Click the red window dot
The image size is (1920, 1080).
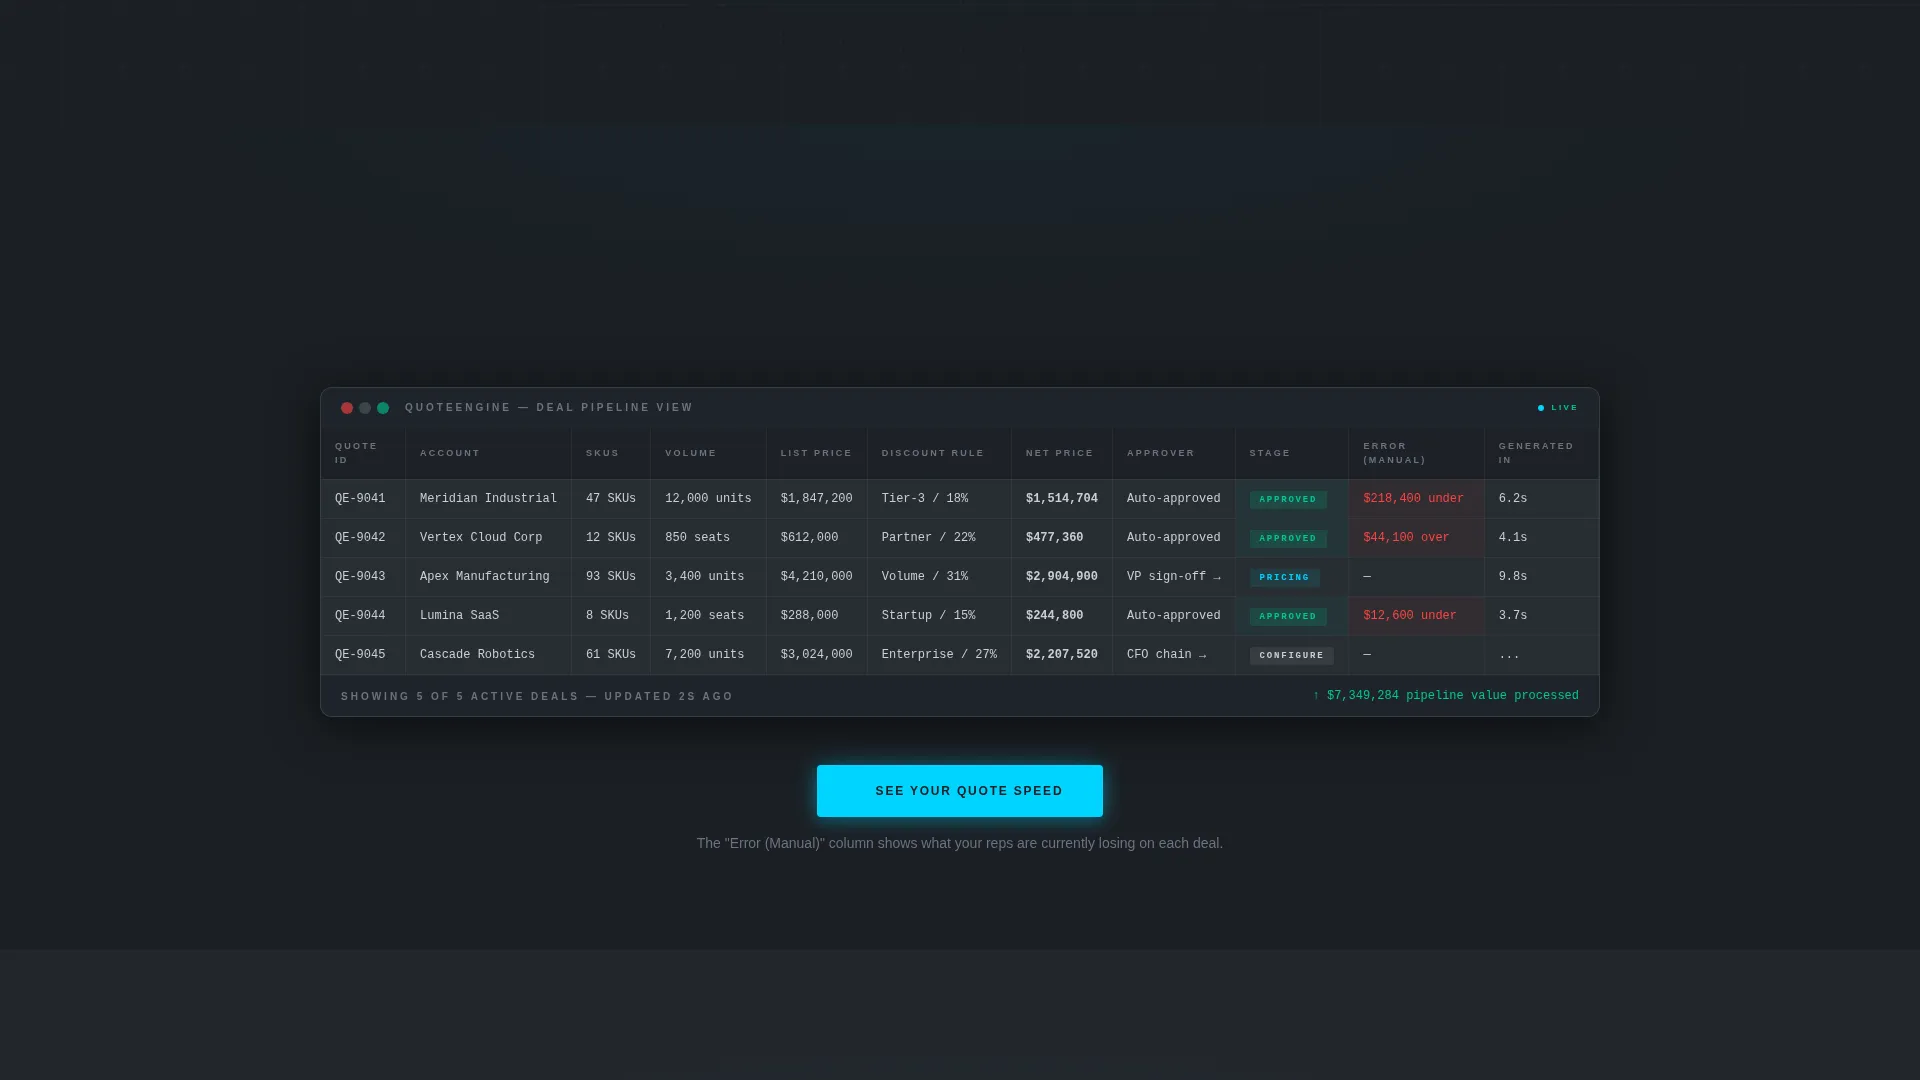[347, 408]
